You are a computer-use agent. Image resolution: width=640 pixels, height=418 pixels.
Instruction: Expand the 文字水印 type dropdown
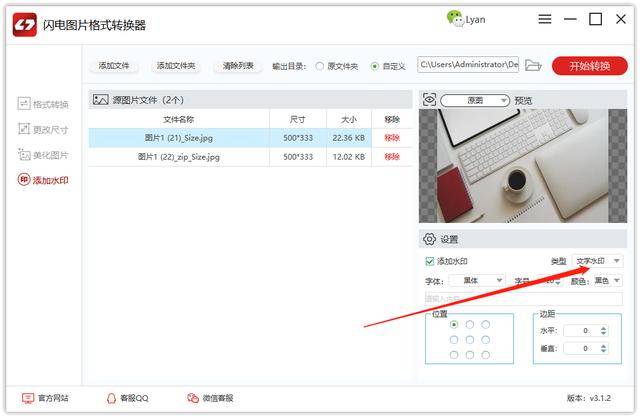pos(598,261)
